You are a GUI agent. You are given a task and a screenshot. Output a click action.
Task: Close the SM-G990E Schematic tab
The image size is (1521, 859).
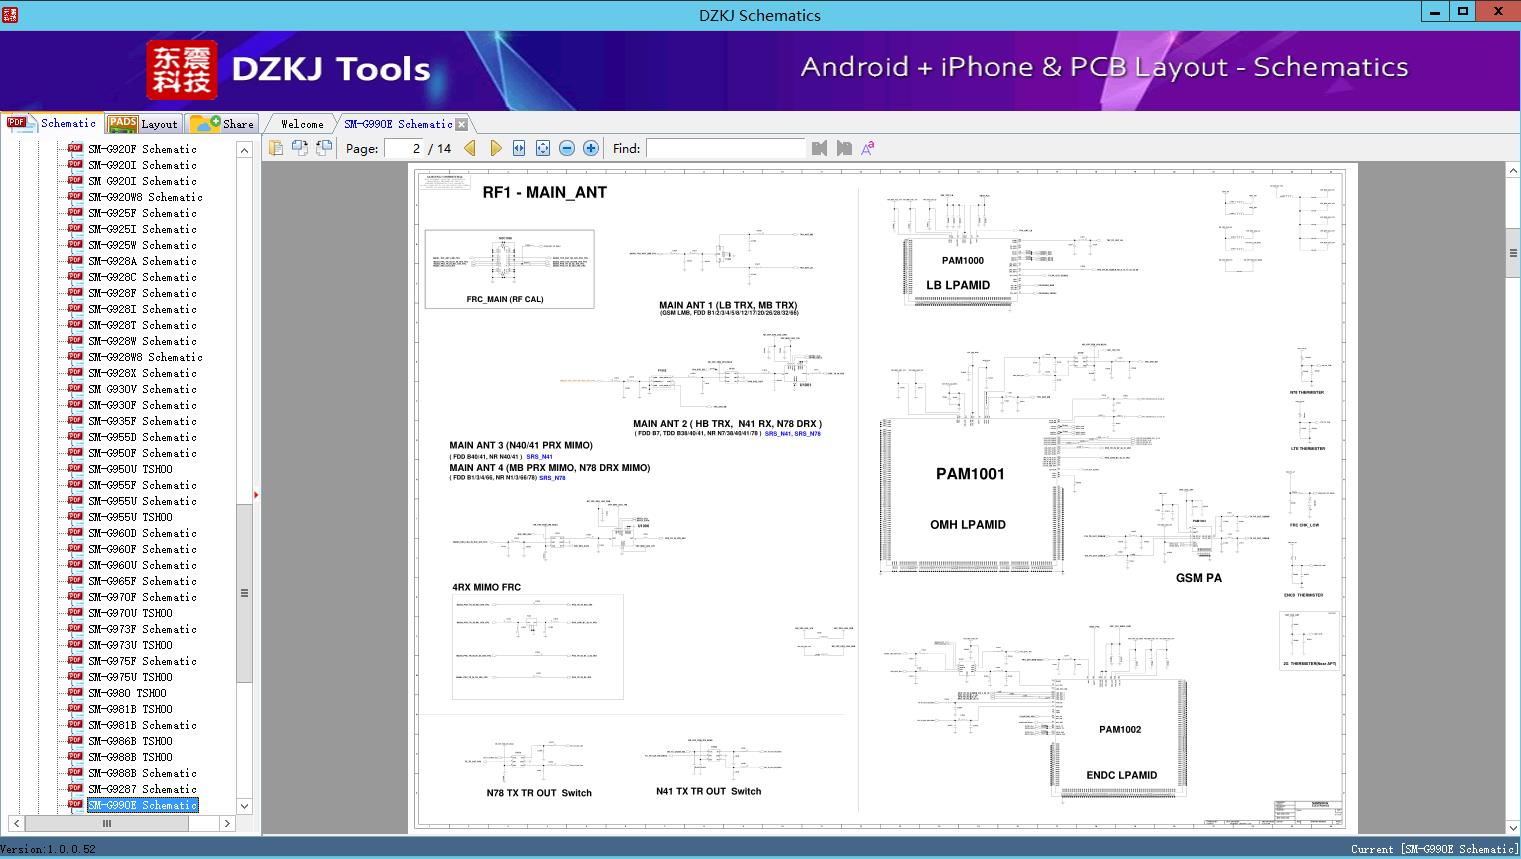(461, 124)
